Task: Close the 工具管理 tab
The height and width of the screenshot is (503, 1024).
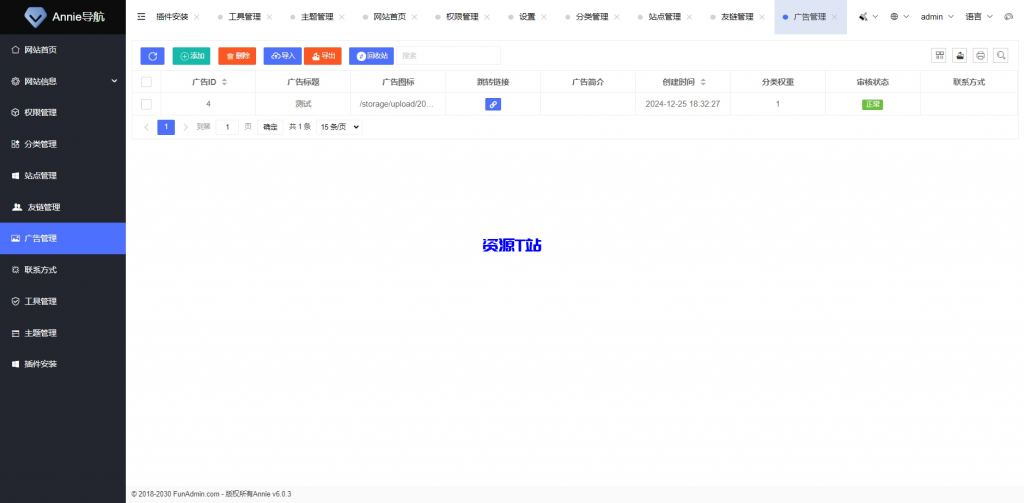Action: click(x=270, y=17)
